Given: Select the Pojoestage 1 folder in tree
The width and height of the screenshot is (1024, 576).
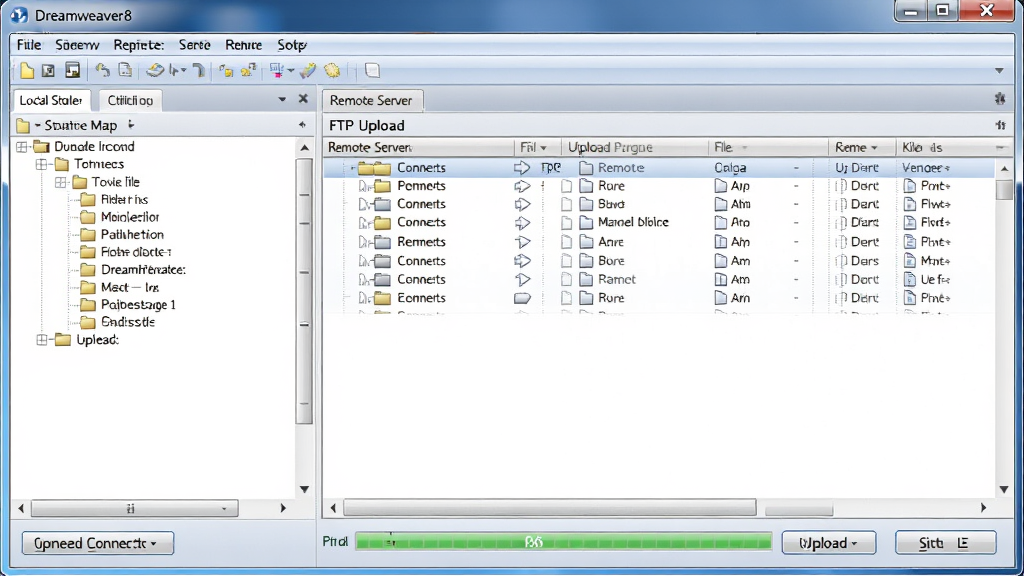Looking at the screenshot, I should click(138, 305).
